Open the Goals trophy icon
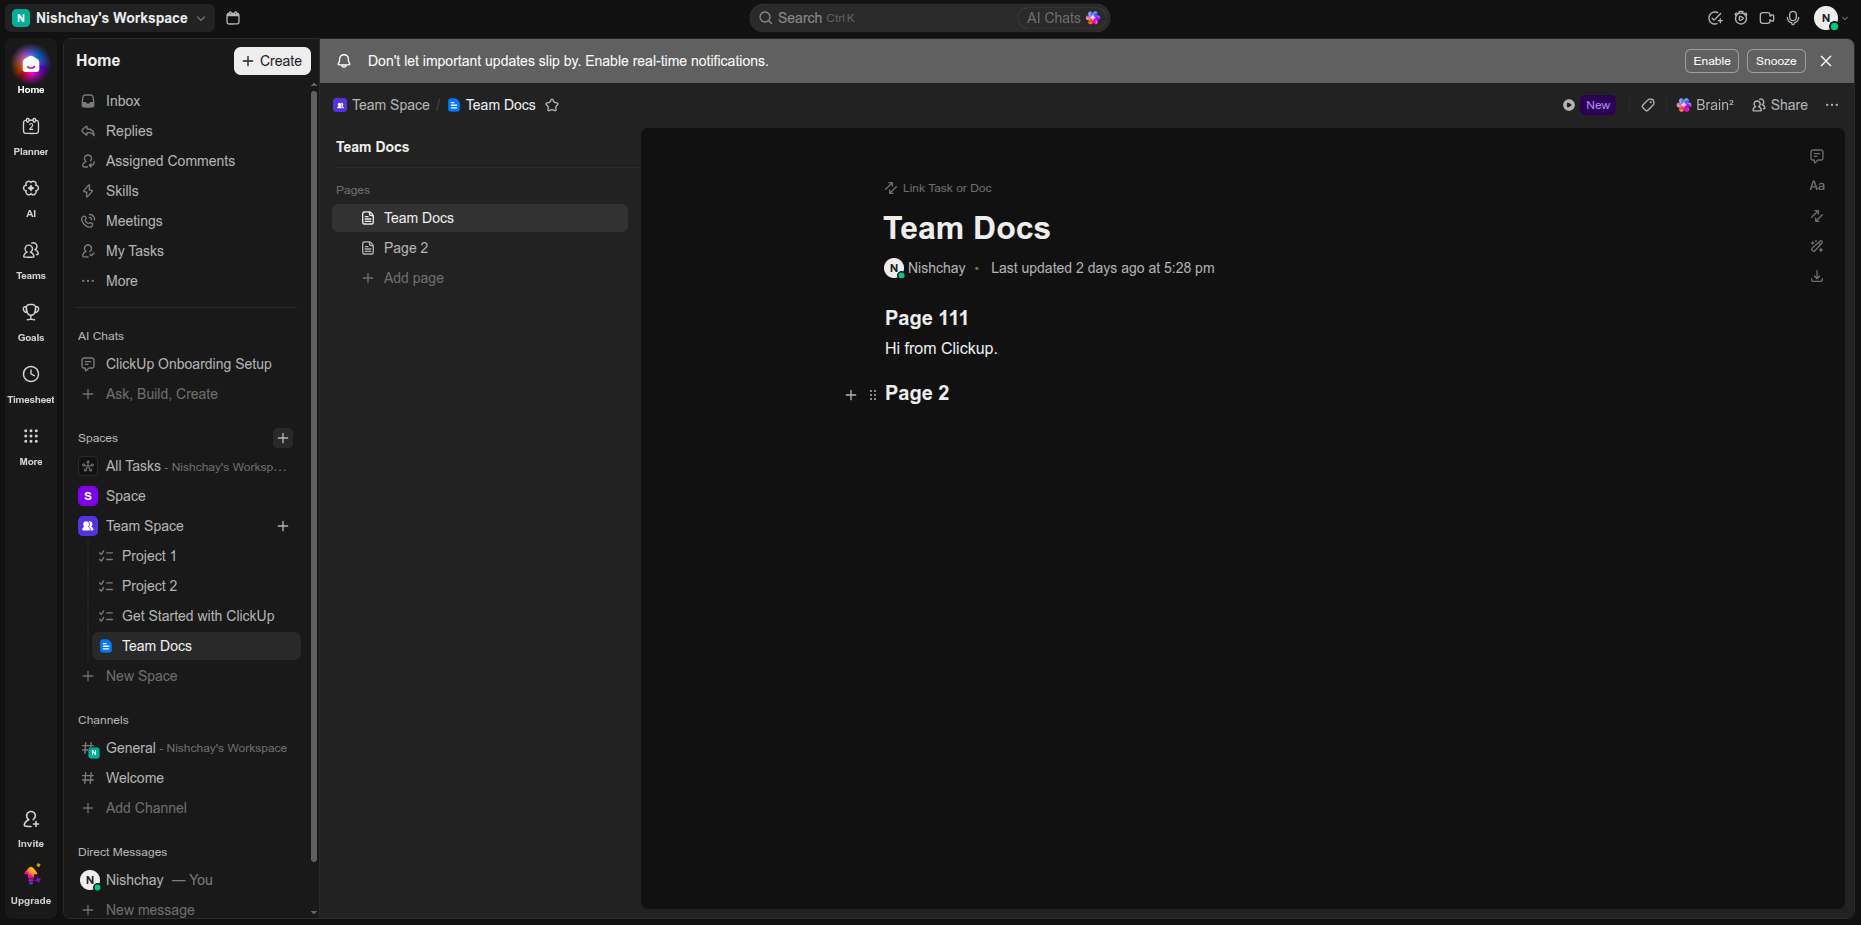This screenshot has width=1861, height=925. click(x=31, y=312)
